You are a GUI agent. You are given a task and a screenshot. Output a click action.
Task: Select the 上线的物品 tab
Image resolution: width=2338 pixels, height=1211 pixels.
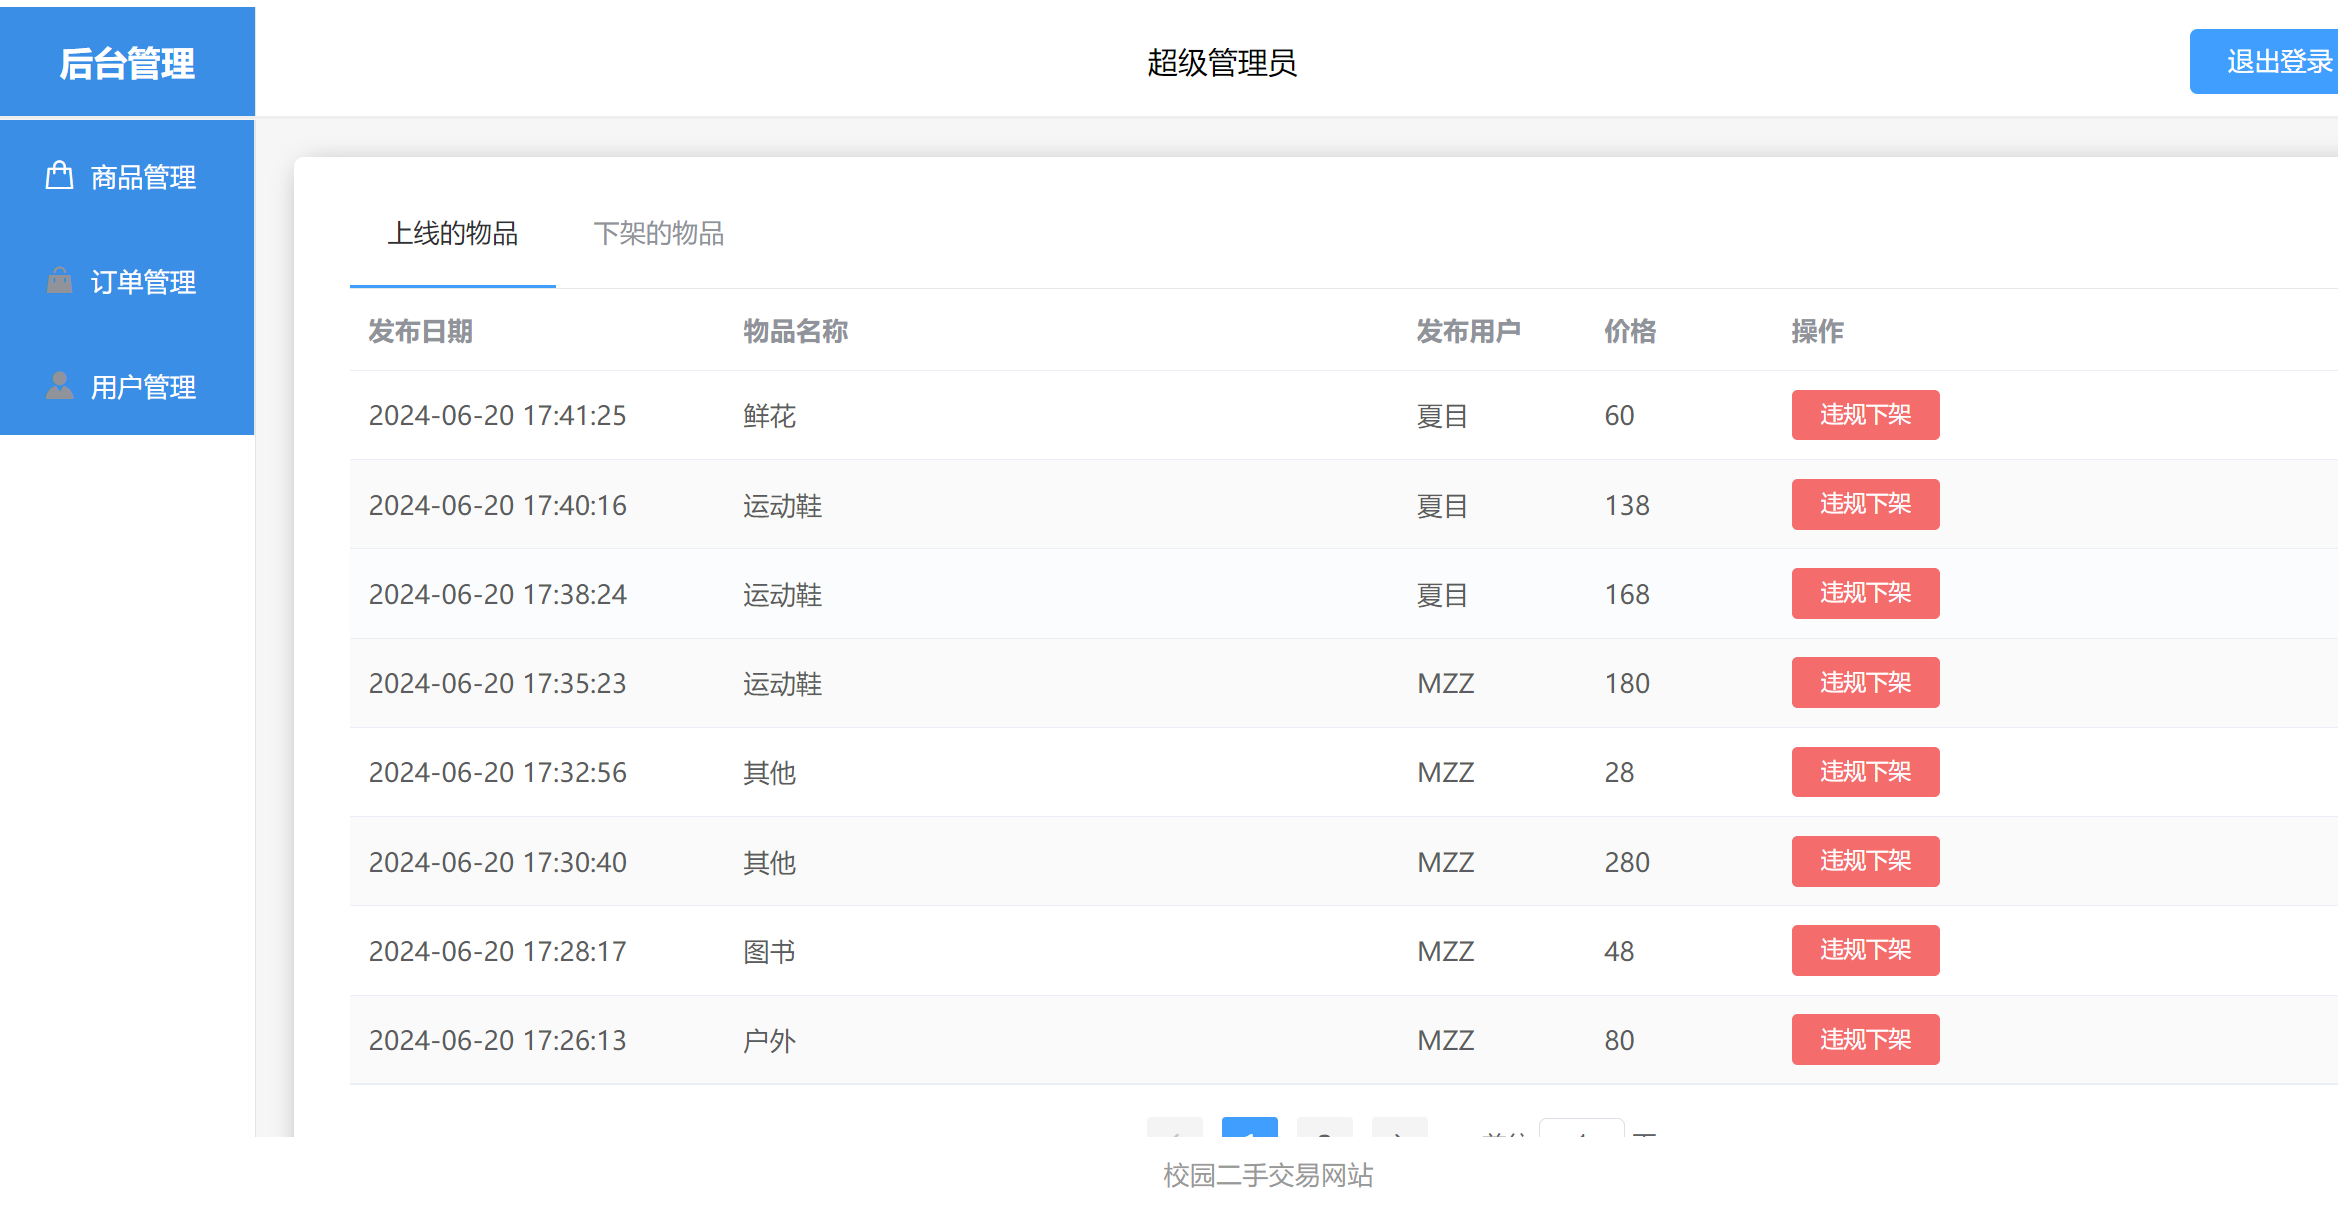453,233
